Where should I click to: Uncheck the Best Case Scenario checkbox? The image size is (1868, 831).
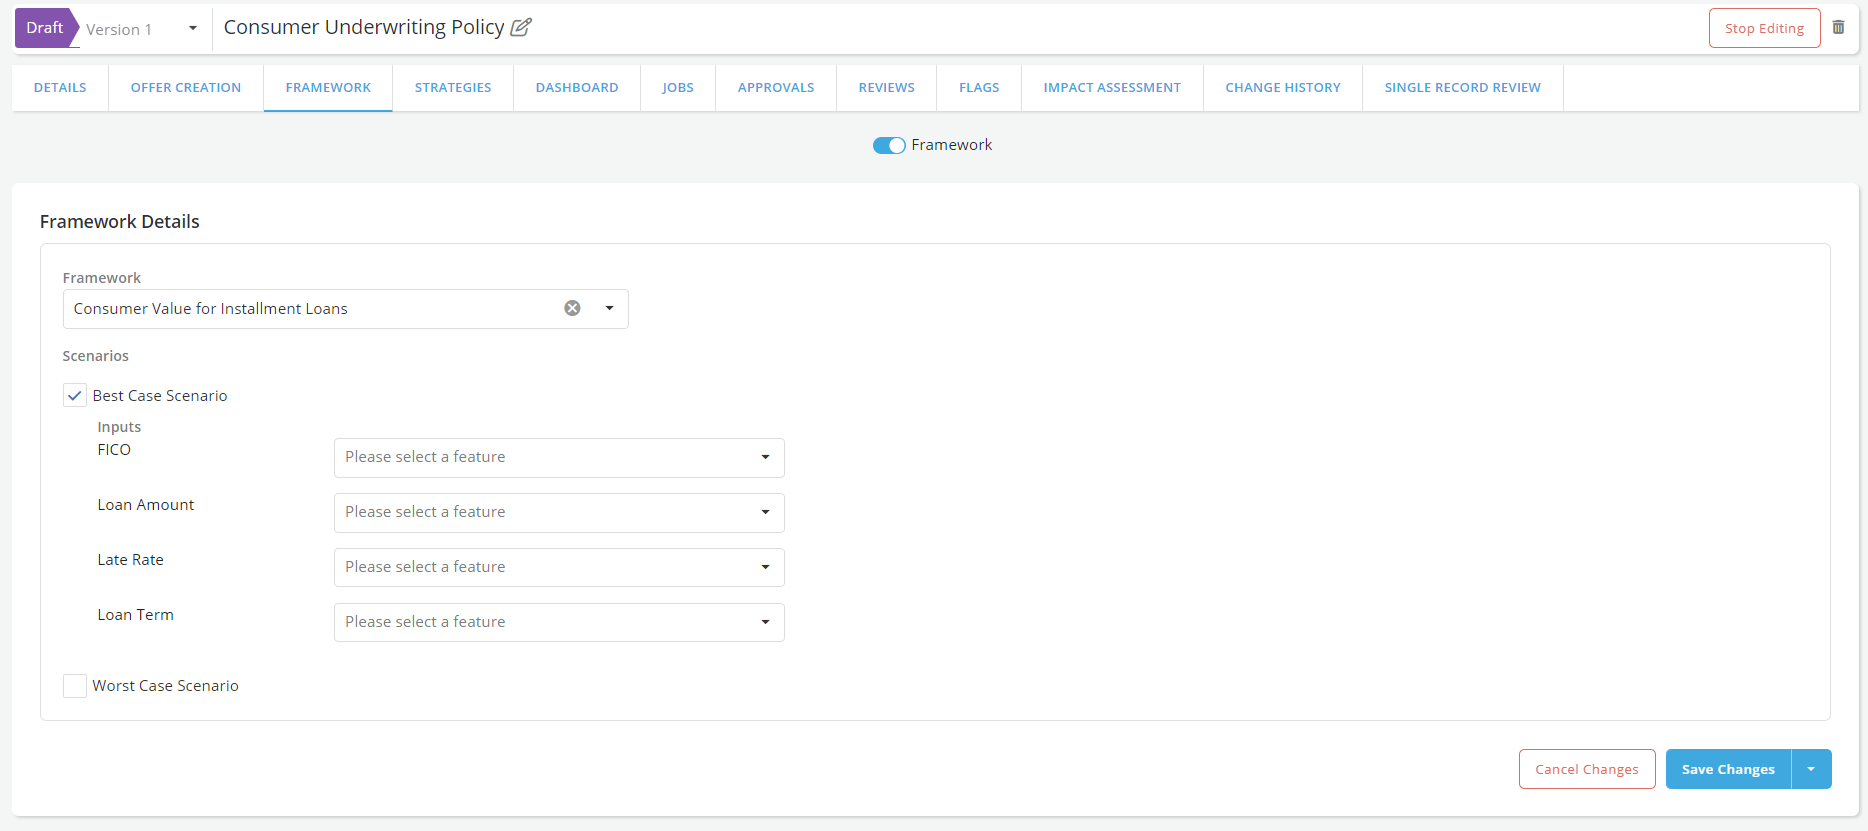point(75,396)
